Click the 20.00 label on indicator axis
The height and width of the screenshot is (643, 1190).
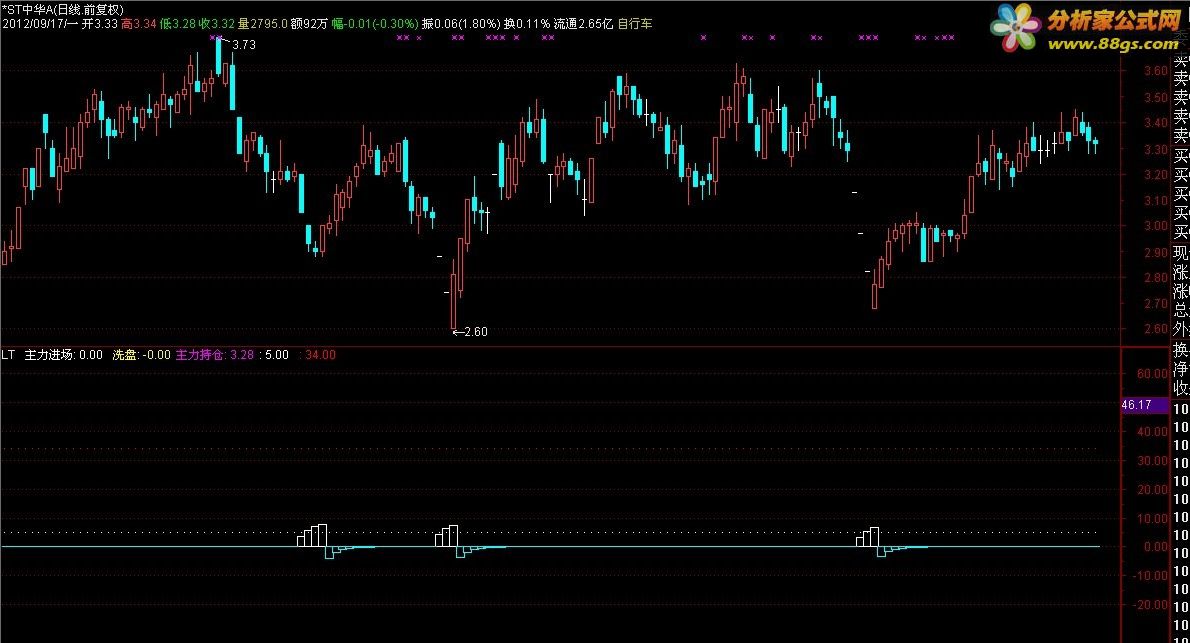pos(1153,489)
